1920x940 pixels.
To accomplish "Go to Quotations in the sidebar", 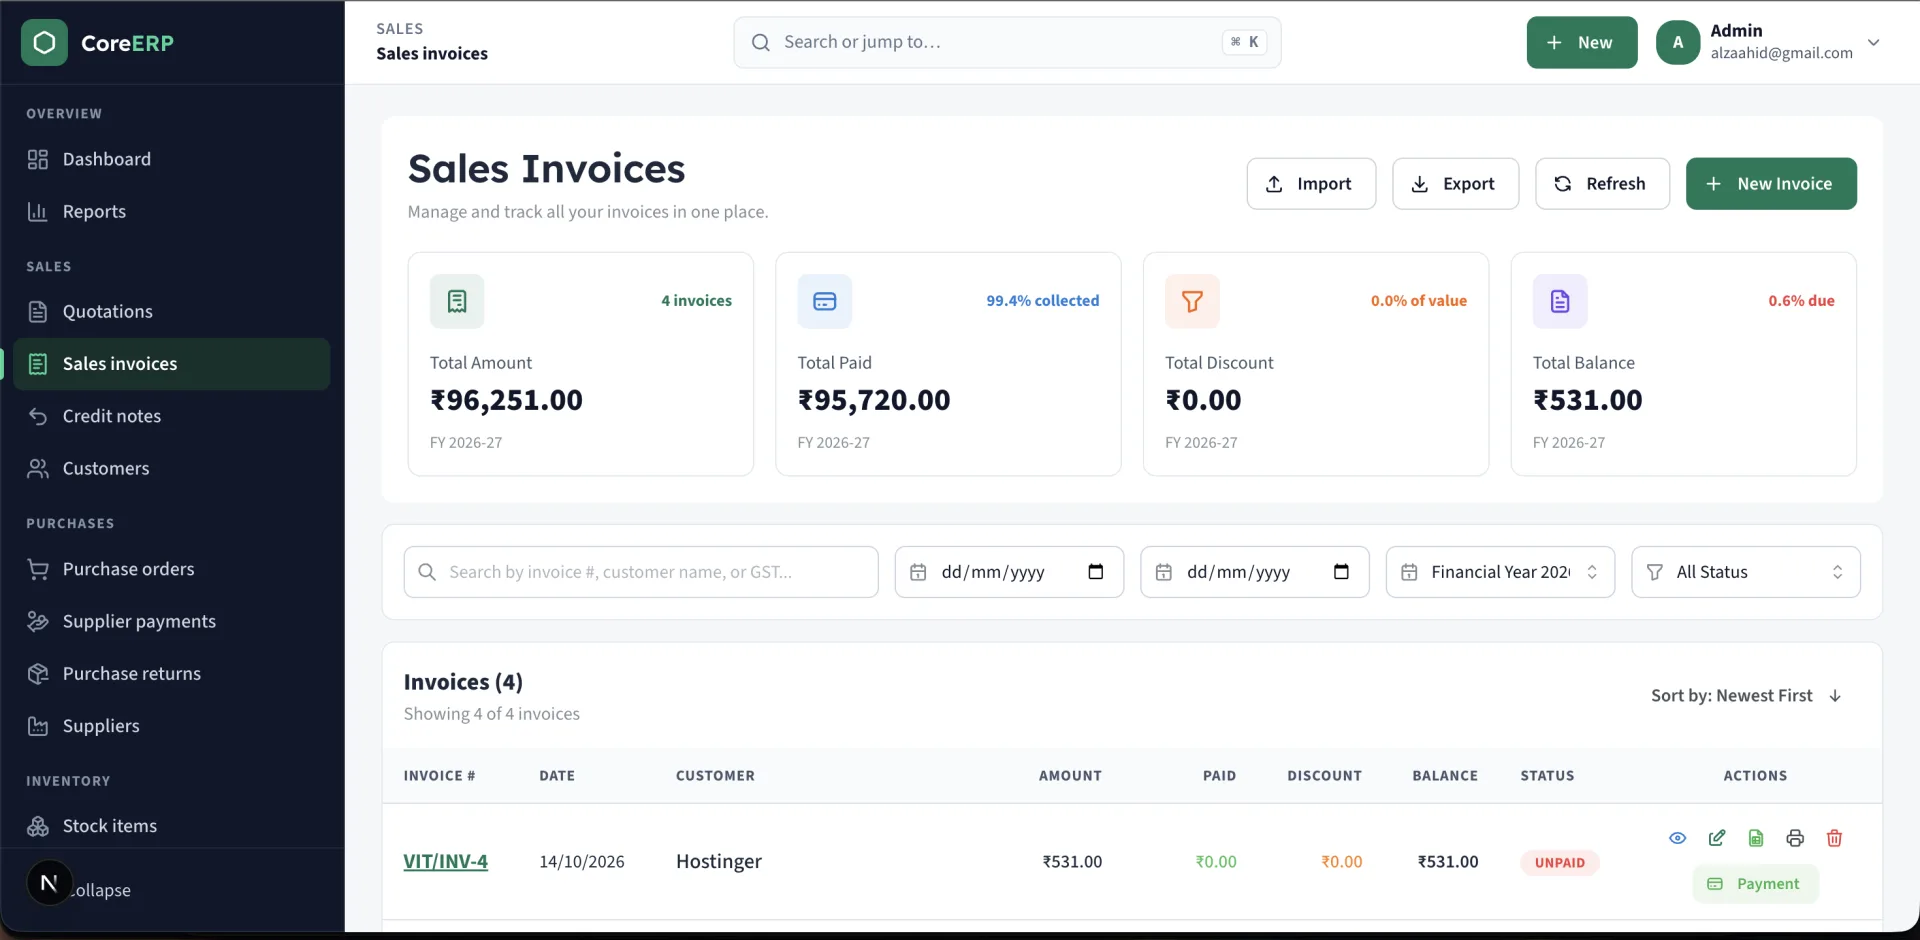I will pyautogui.click(x=172, y=311).
